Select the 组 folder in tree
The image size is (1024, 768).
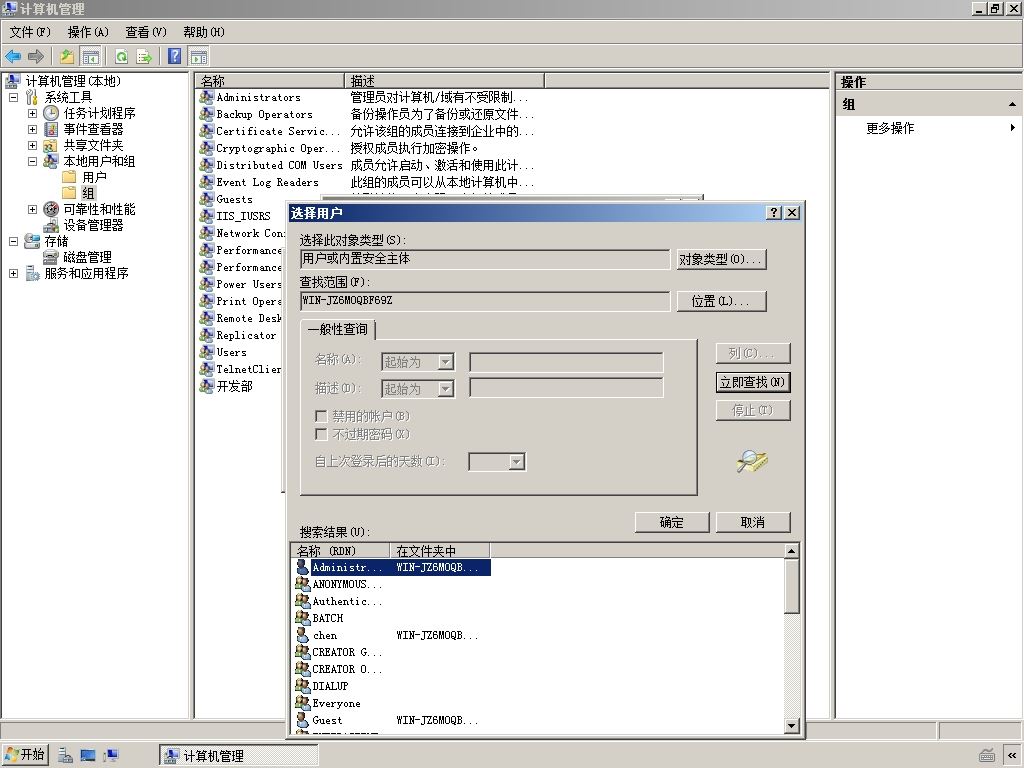point(88,193)
